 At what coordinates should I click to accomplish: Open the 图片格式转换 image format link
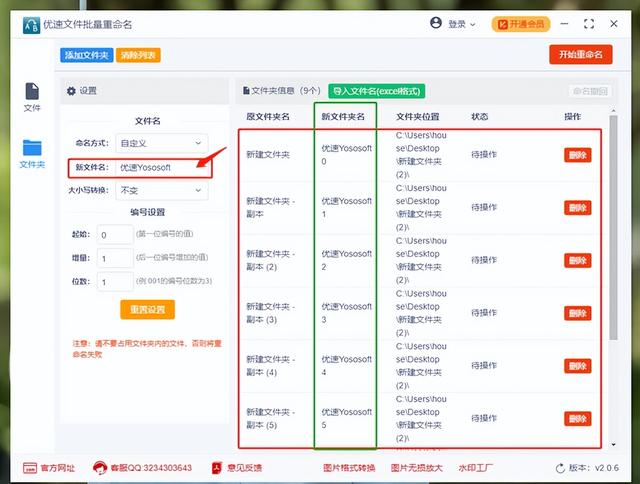349,468
